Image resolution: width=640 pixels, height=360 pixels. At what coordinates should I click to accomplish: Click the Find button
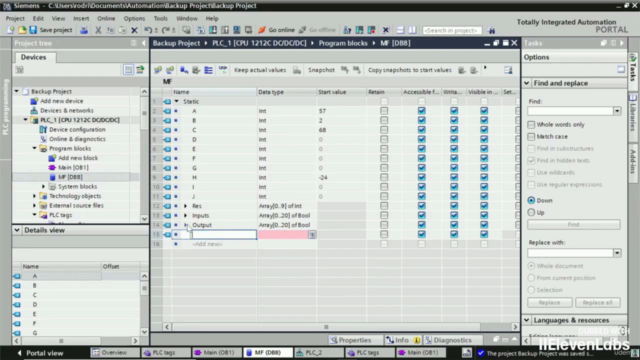click(573, 224)
